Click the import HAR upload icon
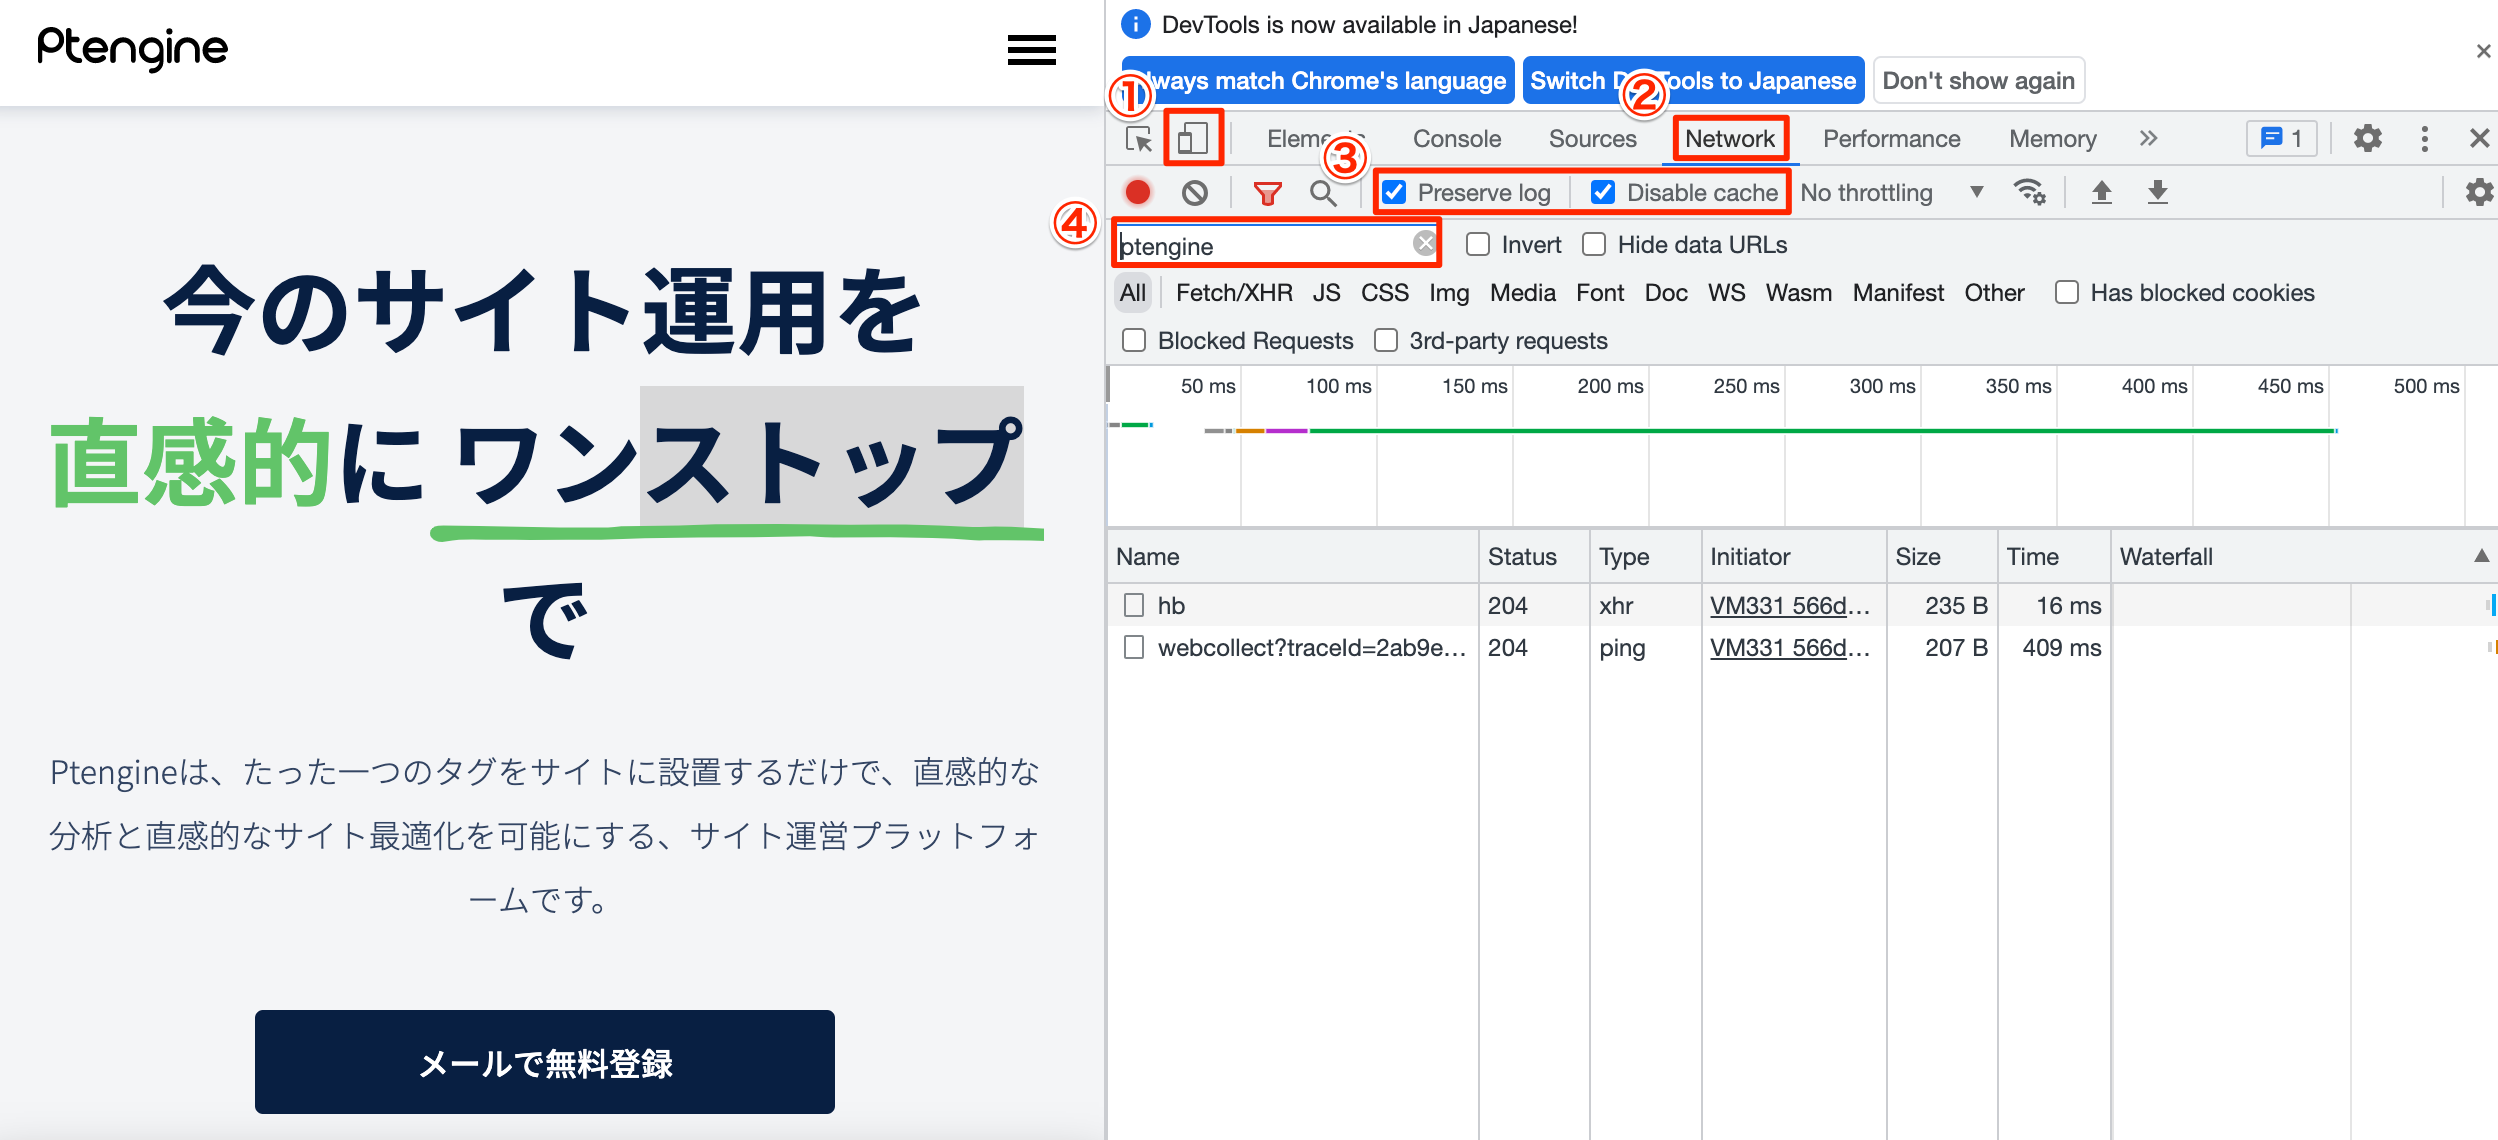The image size is (2498, 1140). [x=2102, y=192]
